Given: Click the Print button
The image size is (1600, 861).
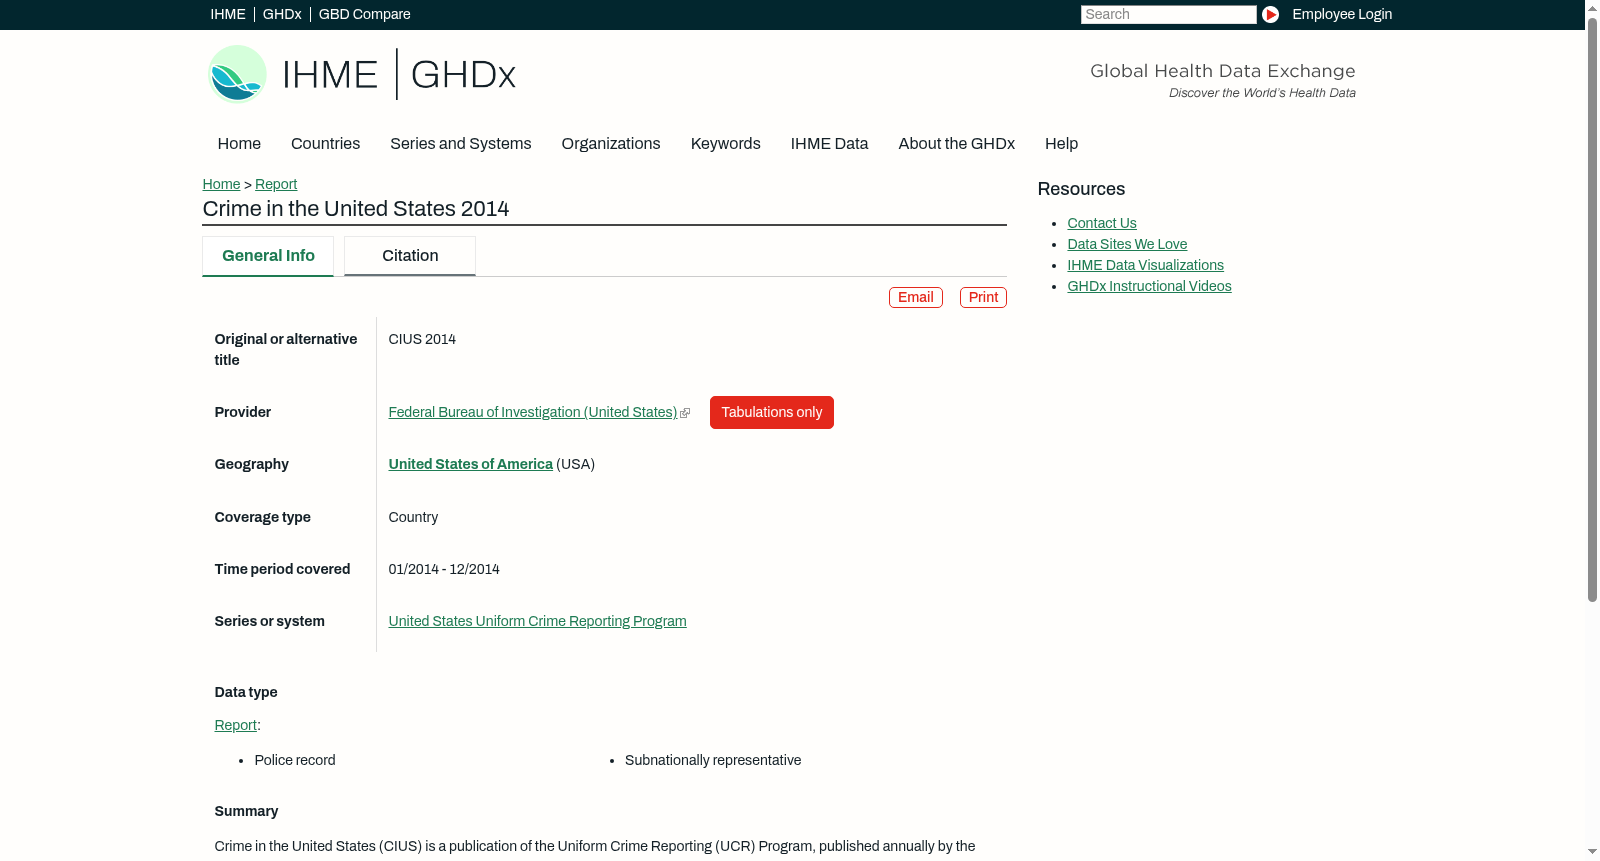Looking at the screenshot, I should 983,297.
